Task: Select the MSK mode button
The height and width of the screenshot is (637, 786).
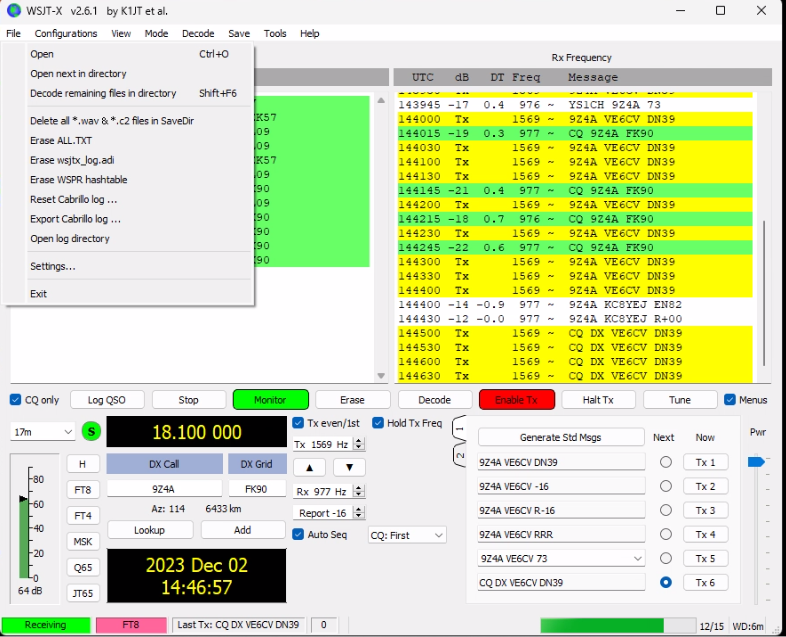Action: point(83,541)
